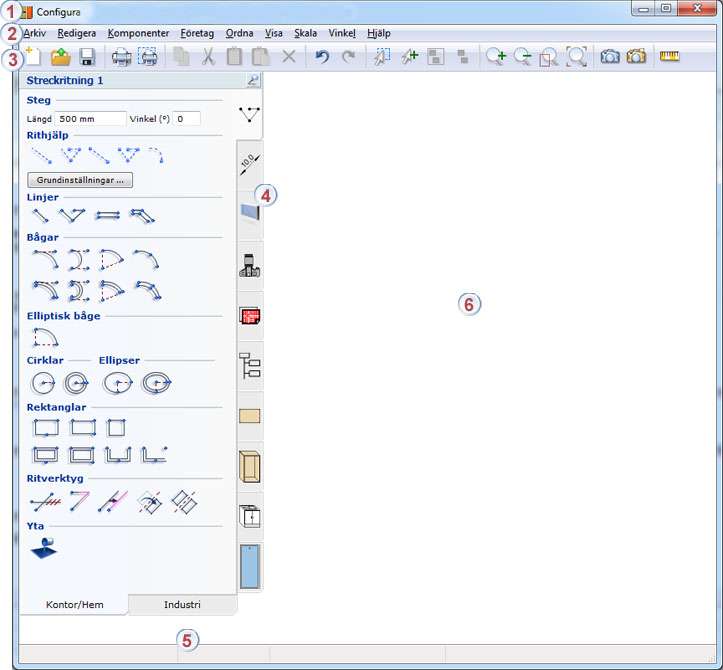Screen dimensions: 723x670
Task: Select the elliptic arc tool
Action: tap(45, 337)
